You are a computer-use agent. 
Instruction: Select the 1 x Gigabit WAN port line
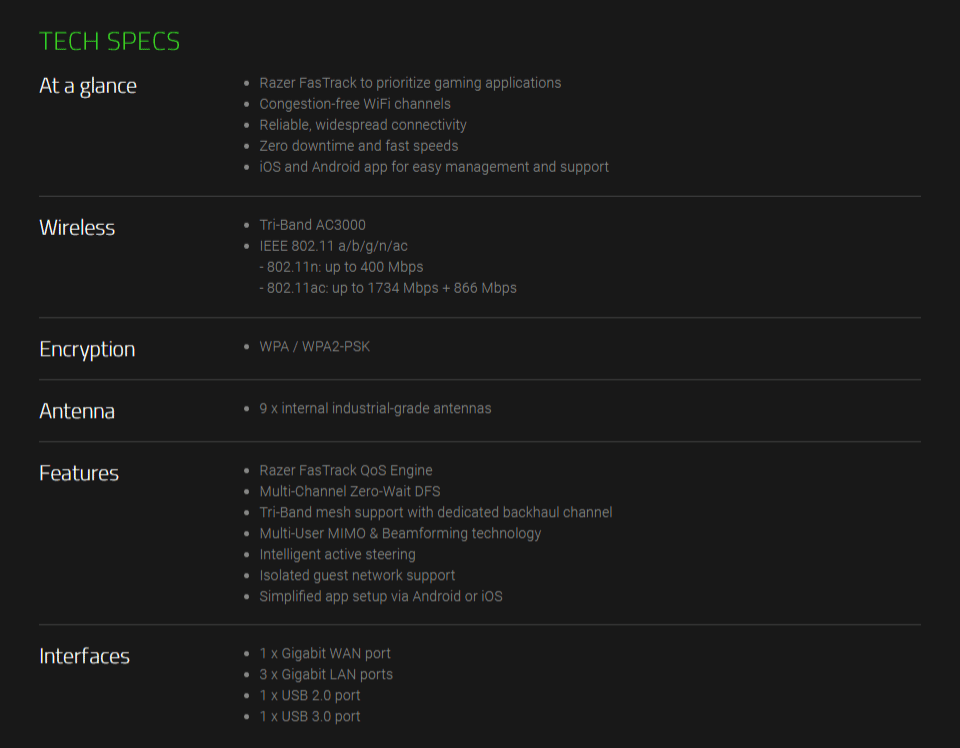(325, 654)
